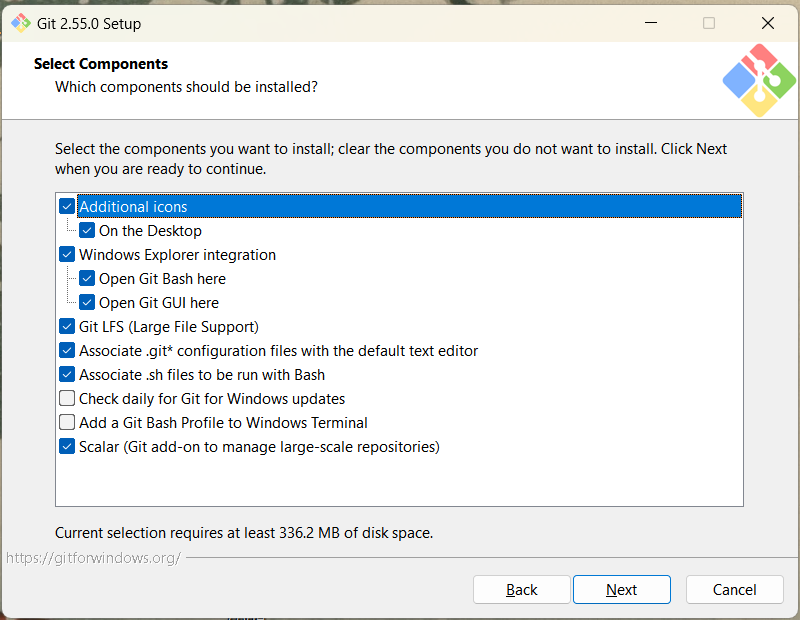Image resolution: width=800 pixels, height=620 pixels.
Task: Select the Add a Git Bash Profile label
Action: 223,423
